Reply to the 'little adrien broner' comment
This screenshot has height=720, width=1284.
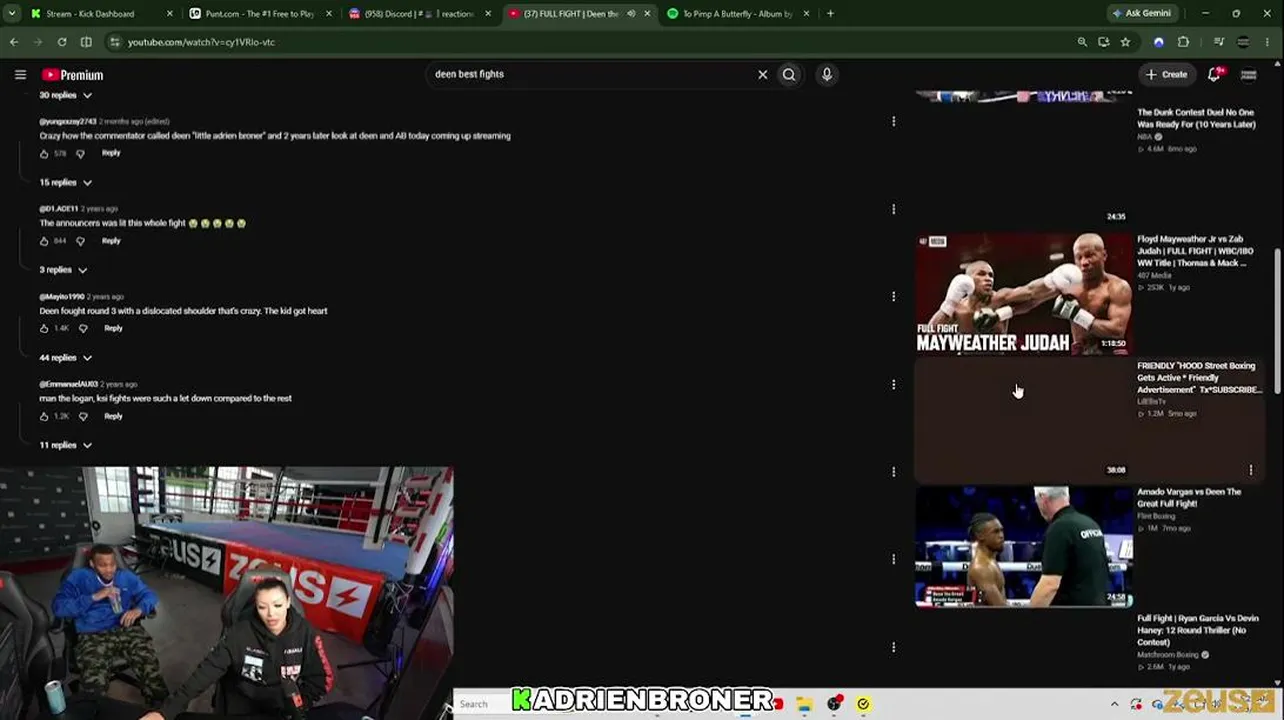(111, 153)
